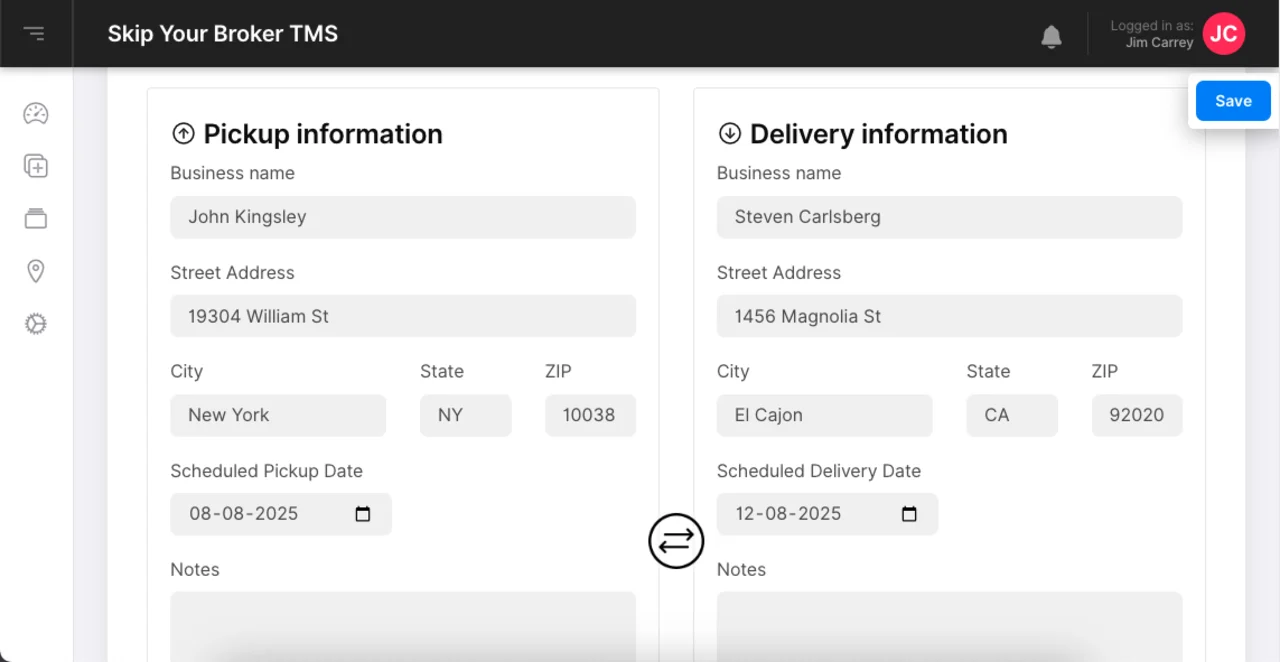Screen dimensions: 1280x662
Task: Click the delivery State field CA
Action: point(1011,415)
